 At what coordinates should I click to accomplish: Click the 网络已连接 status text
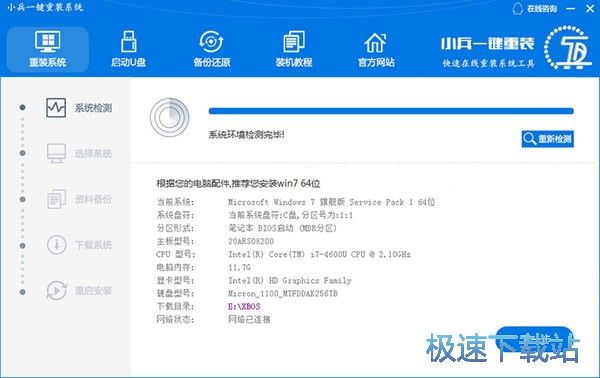[249, 319]
